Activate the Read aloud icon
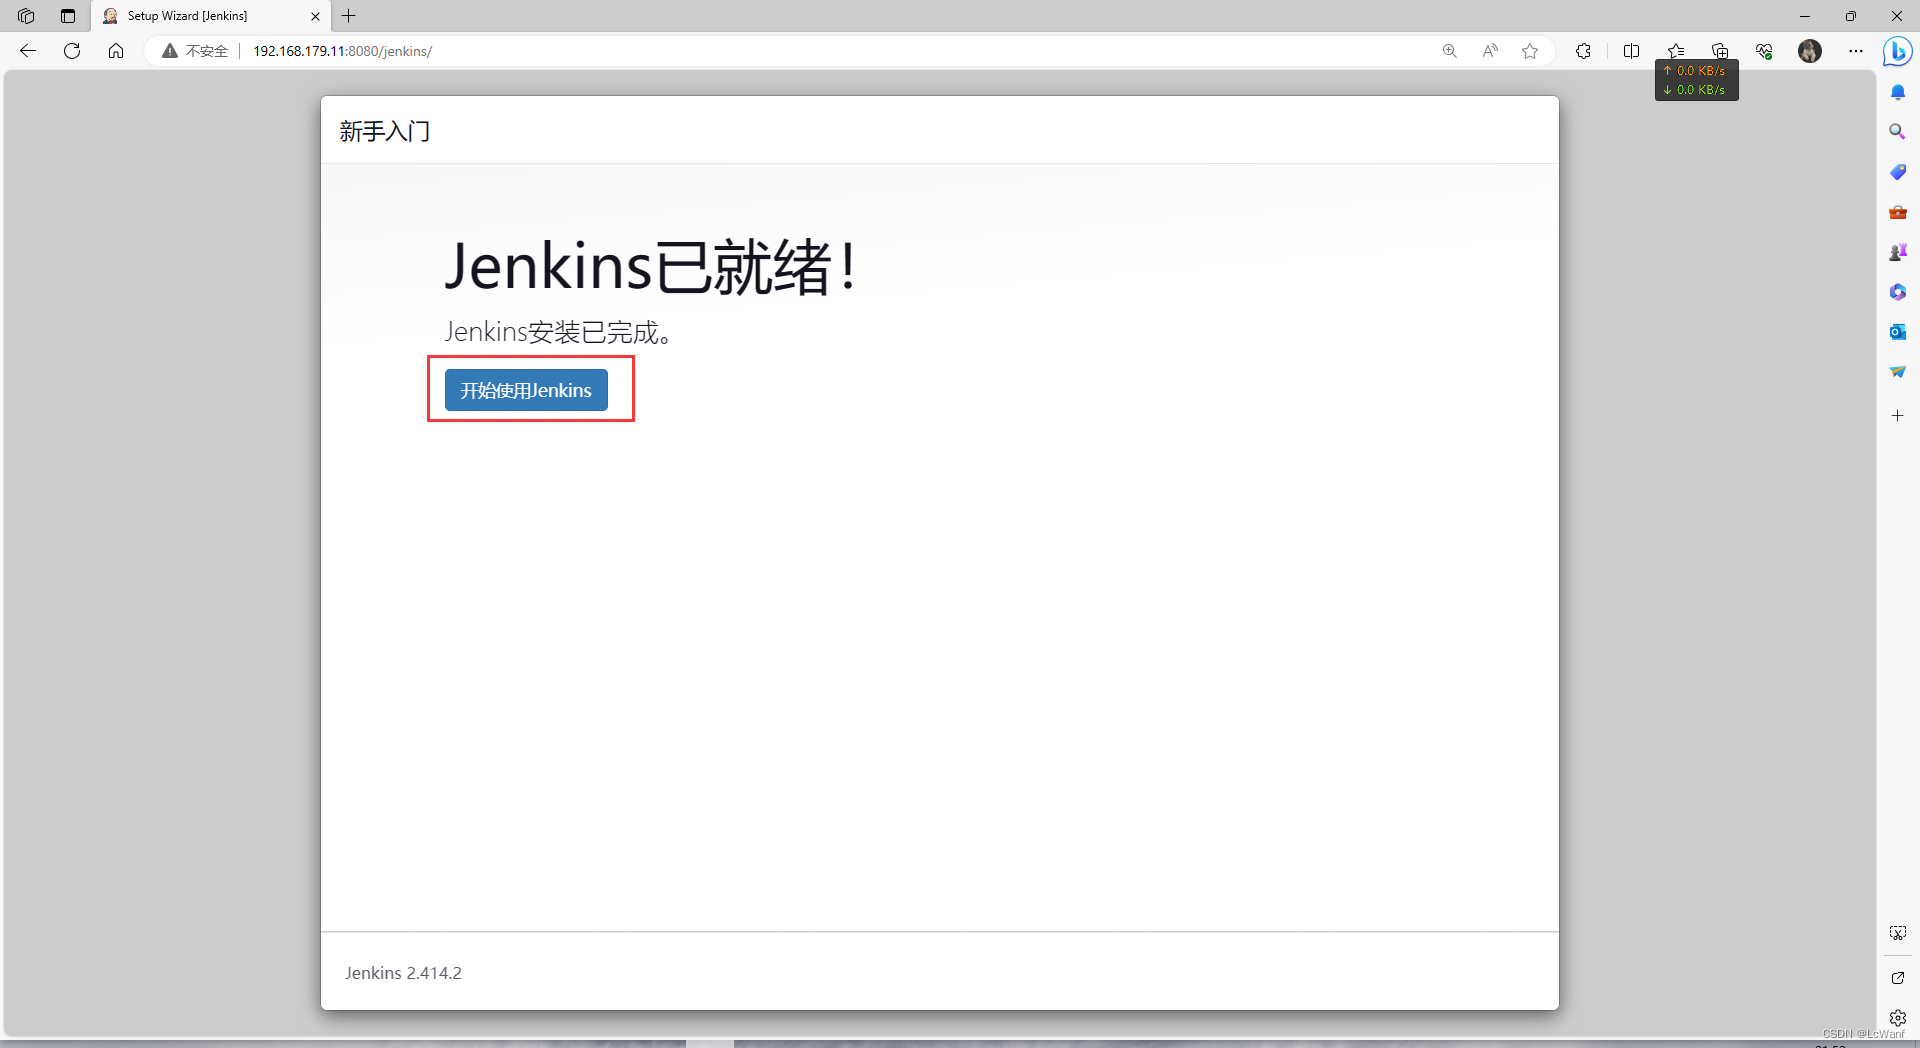This screenshot has width=1920, height=1048. click(x=1490, y=51)
